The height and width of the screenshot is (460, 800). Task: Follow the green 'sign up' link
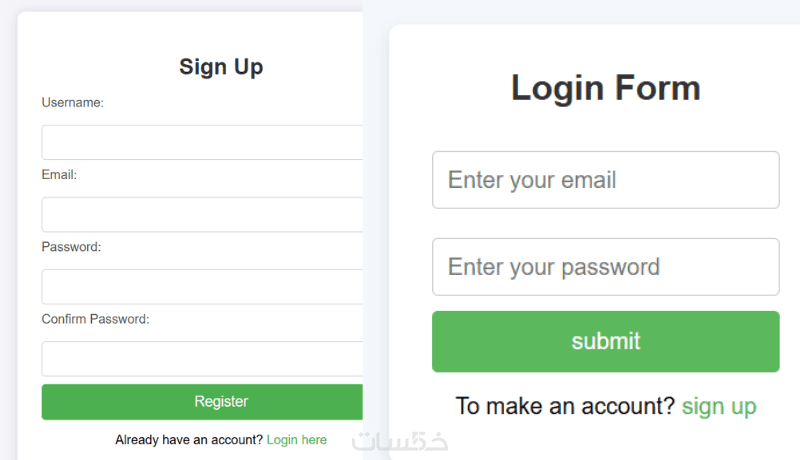point(719,406)
